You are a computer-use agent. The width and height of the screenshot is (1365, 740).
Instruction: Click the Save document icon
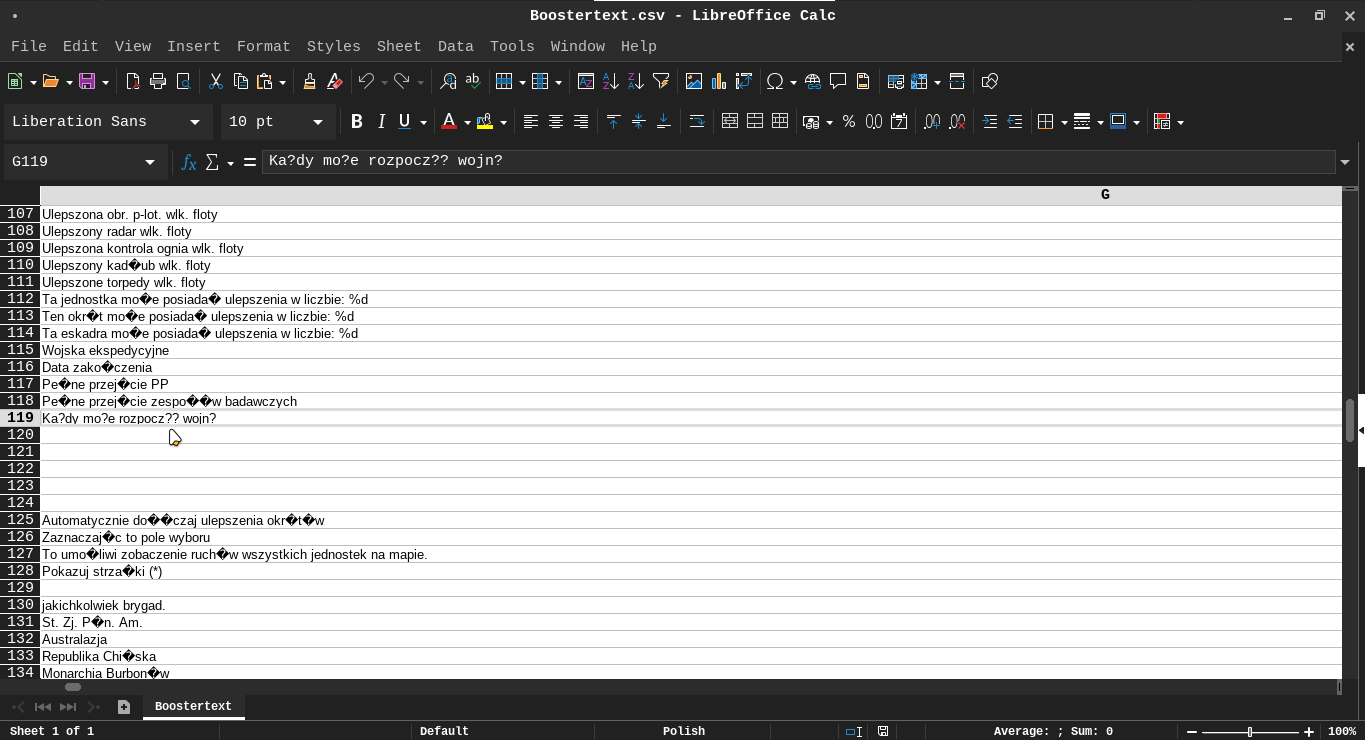[87, 82]
